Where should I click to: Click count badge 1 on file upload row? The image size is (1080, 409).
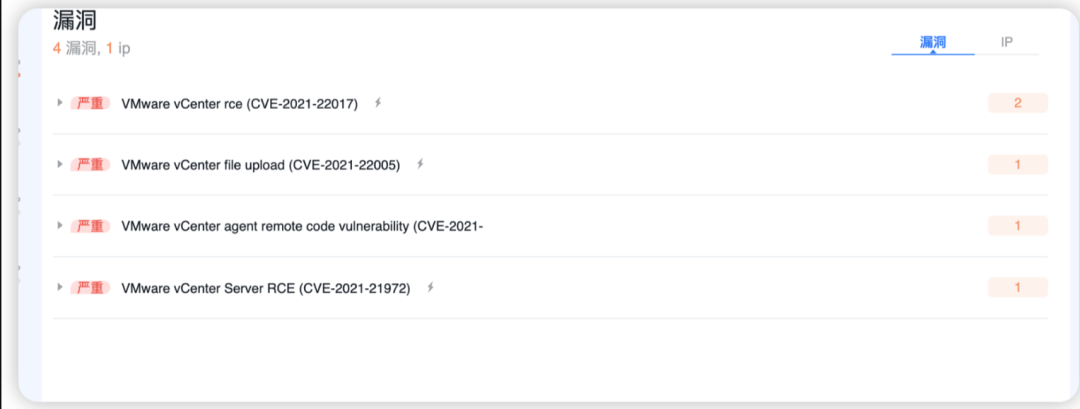pos(1017,165)
